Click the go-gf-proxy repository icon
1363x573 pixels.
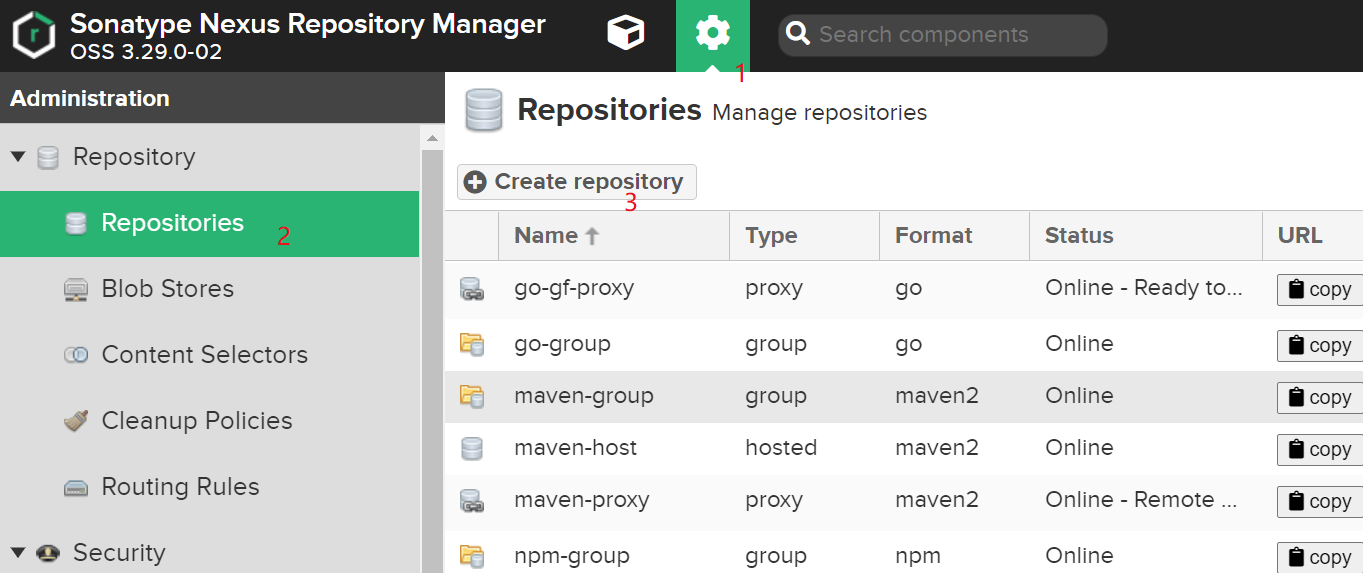pos(471,289)
